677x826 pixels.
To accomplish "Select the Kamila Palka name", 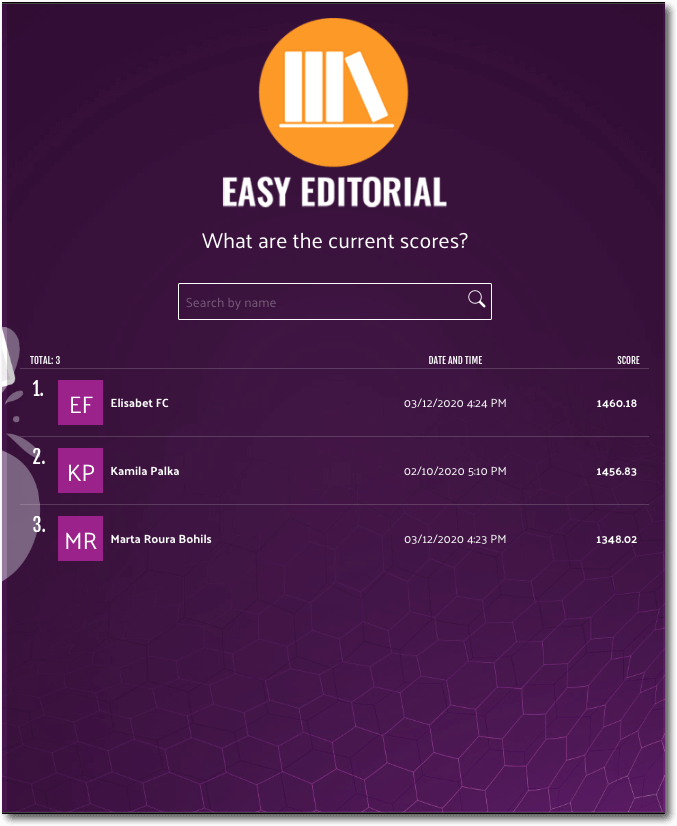I will pos(144,471).
